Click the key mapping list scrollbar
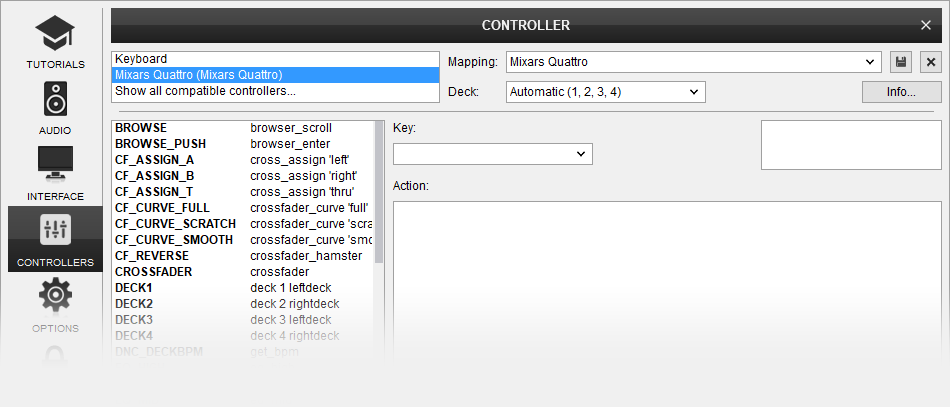This screenshot has width=950, height=407. (x=379, y=190)
